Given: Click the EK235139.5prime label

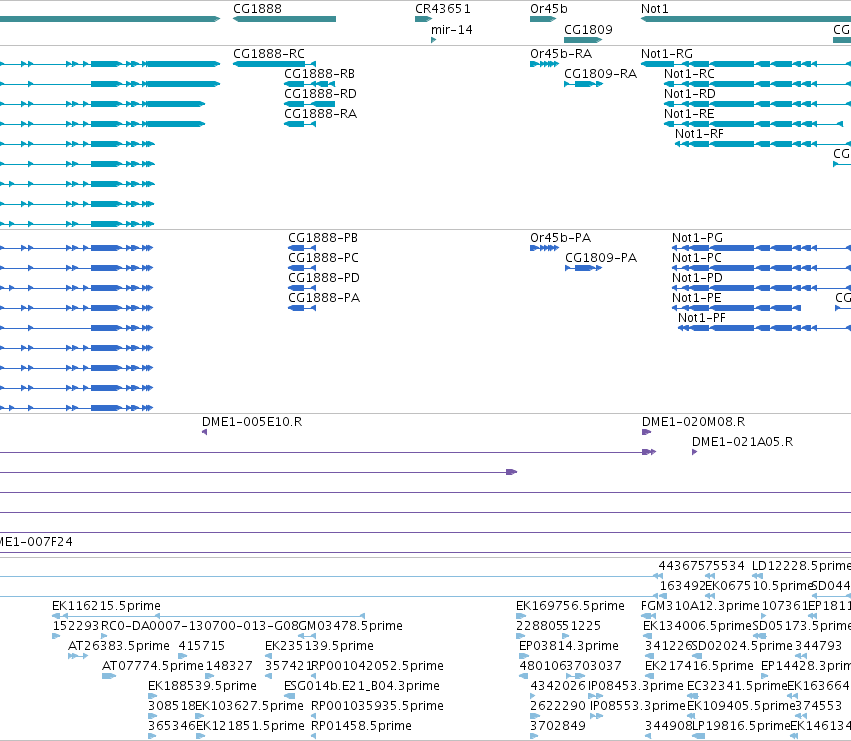Looking at the screenshot, I should tap(319, 646).
